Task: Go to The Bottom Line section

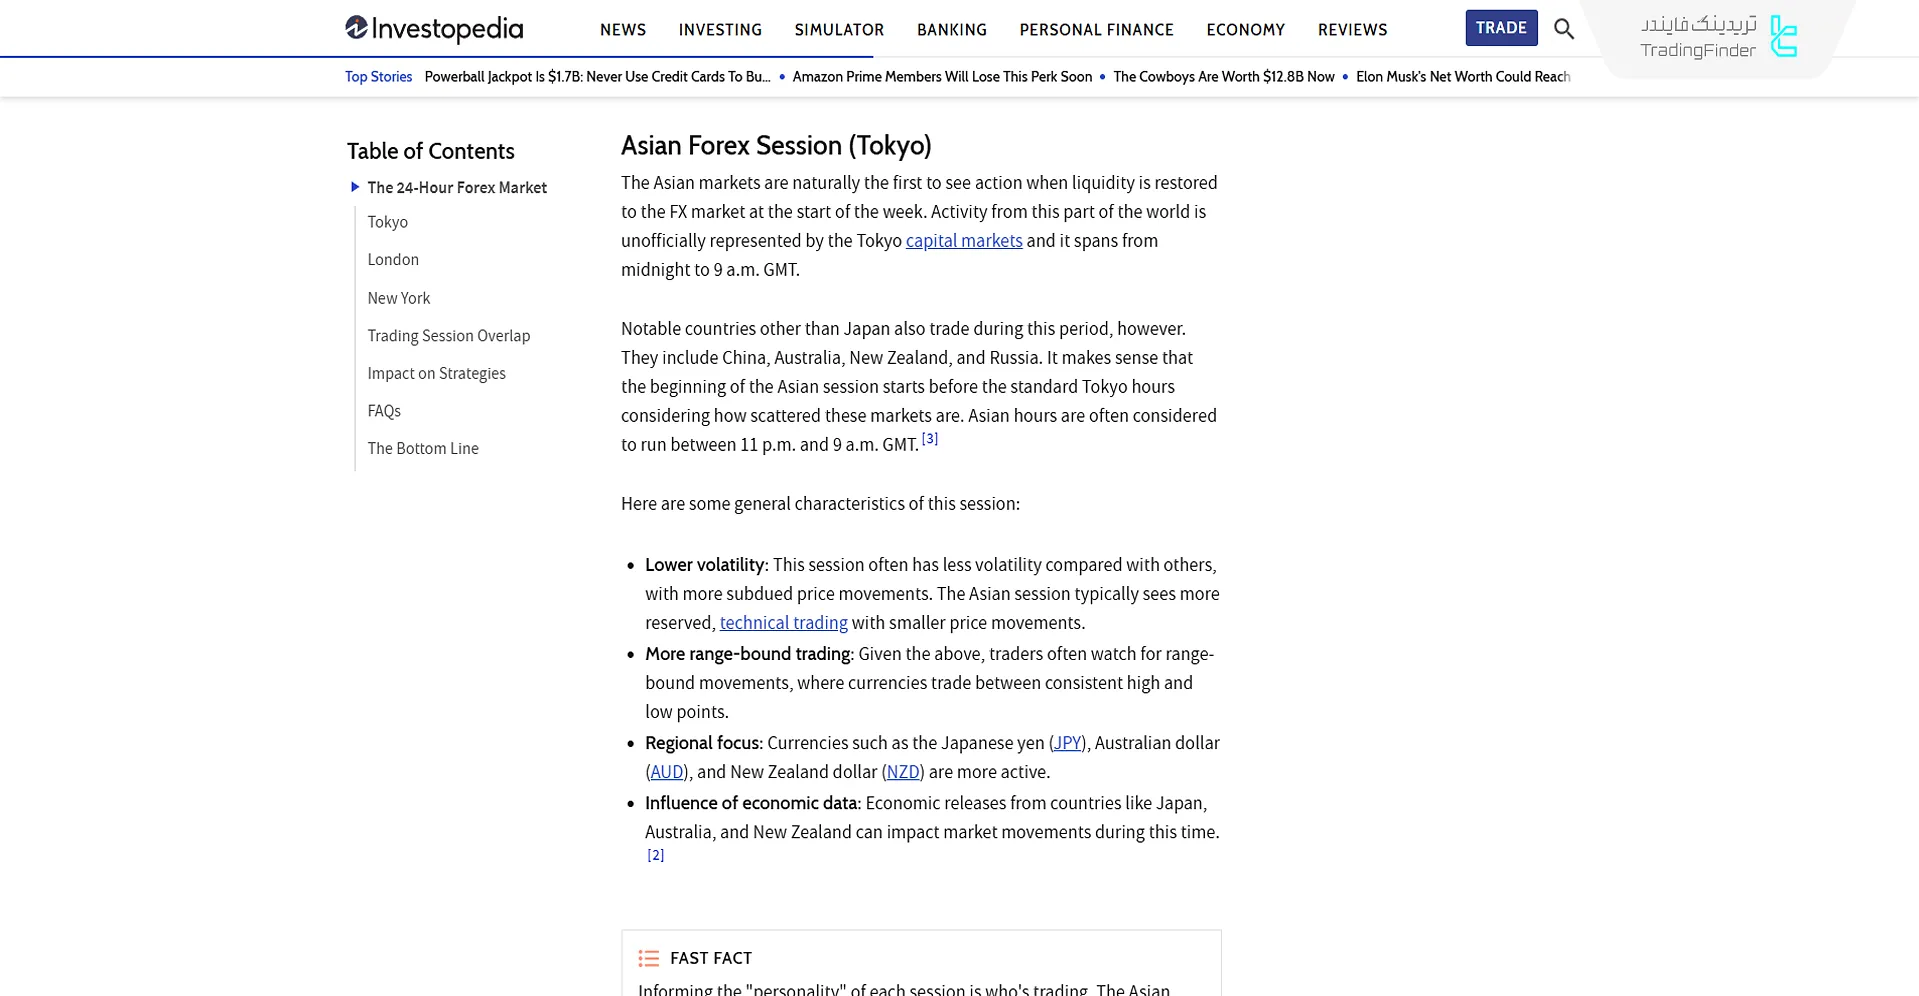Action: click(423, 449)
